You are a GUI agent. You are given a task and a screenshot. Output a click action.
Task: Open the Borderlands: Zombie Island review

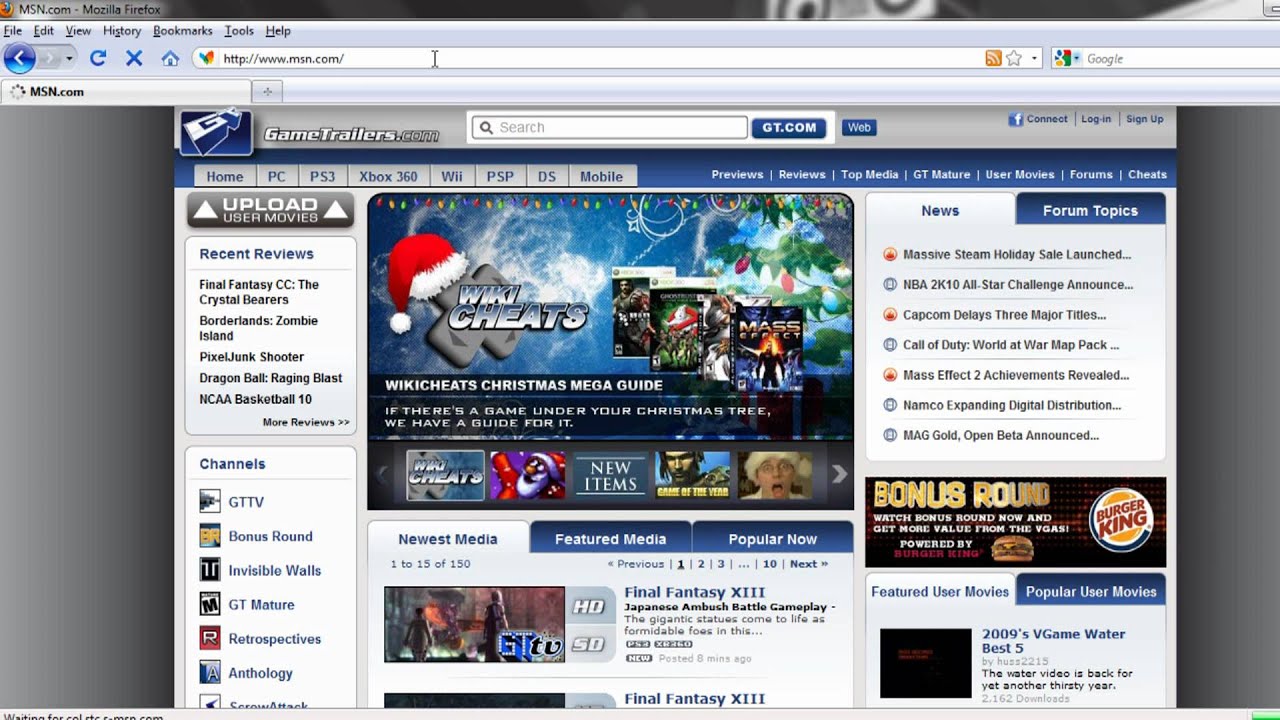pyautogui.click(x=258, y=328)
